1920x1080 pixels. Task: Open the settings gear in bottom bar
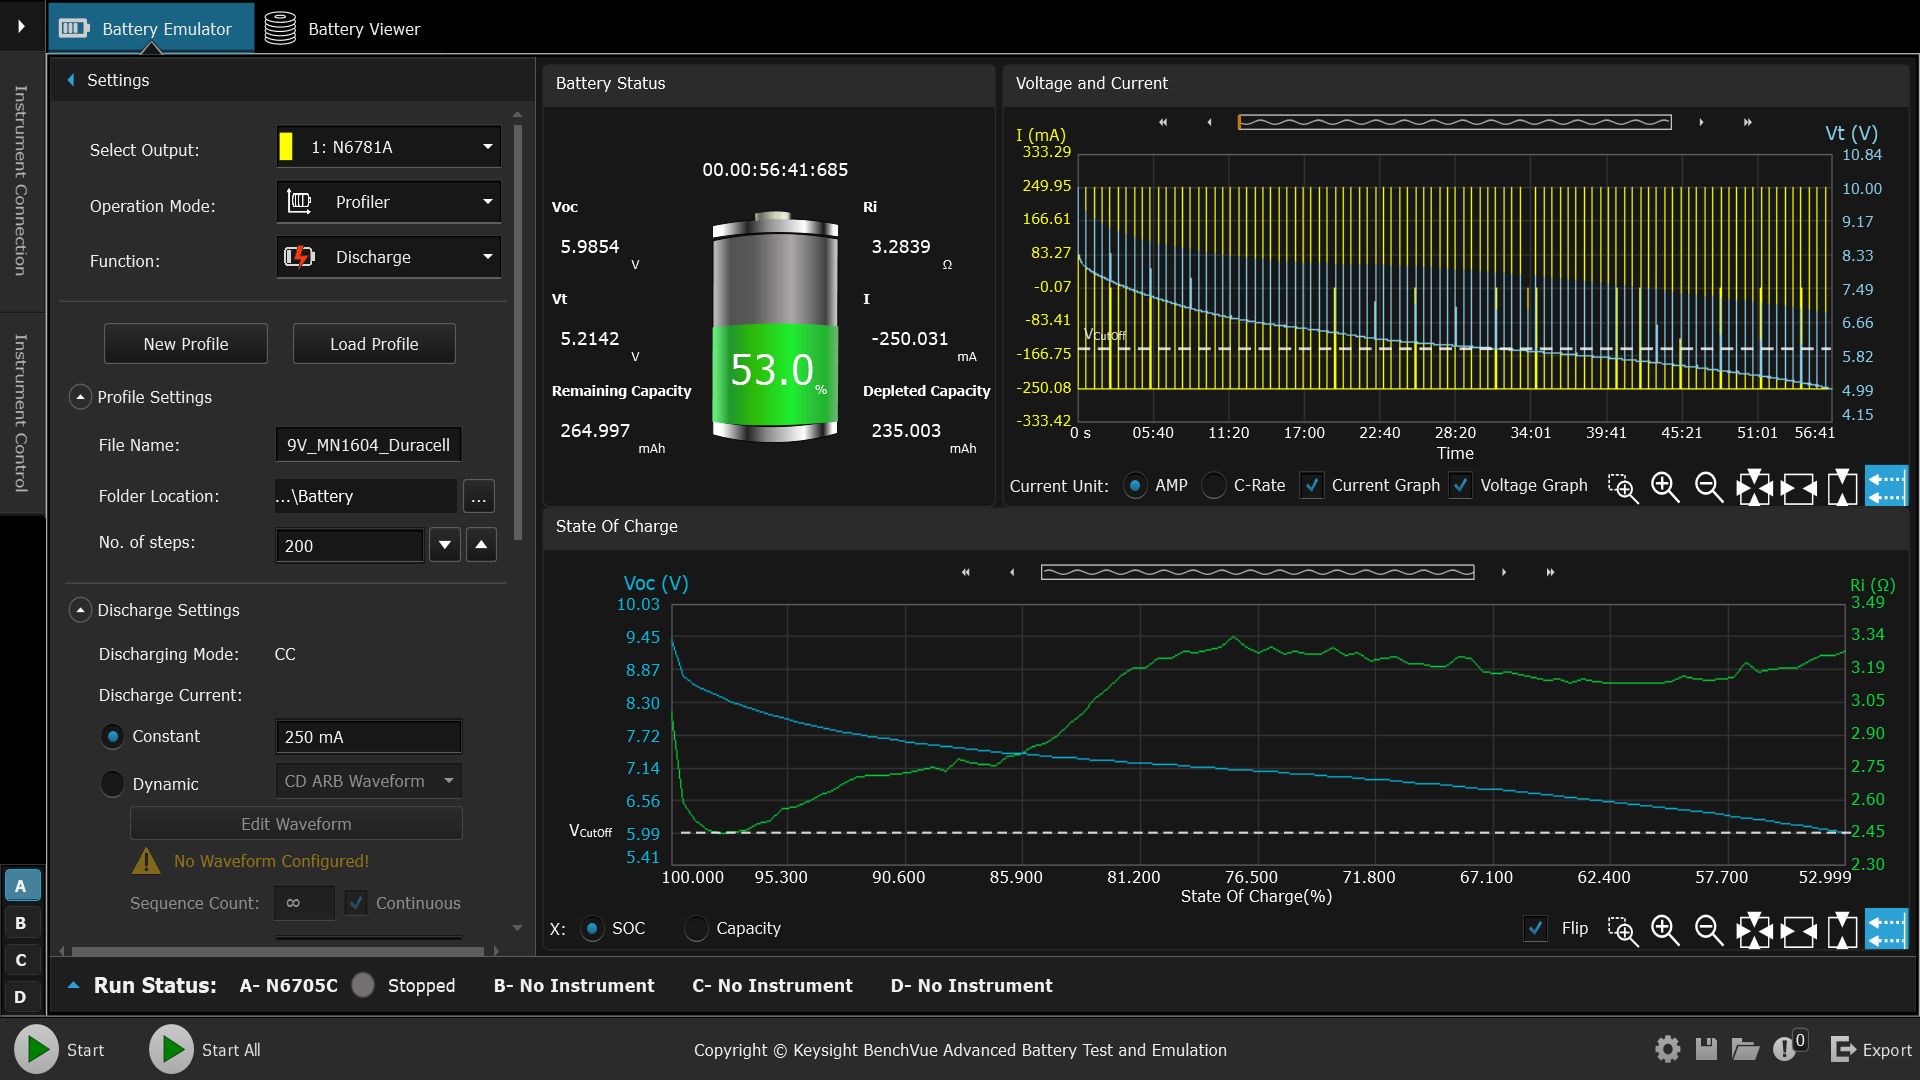pos(1667,1049)
